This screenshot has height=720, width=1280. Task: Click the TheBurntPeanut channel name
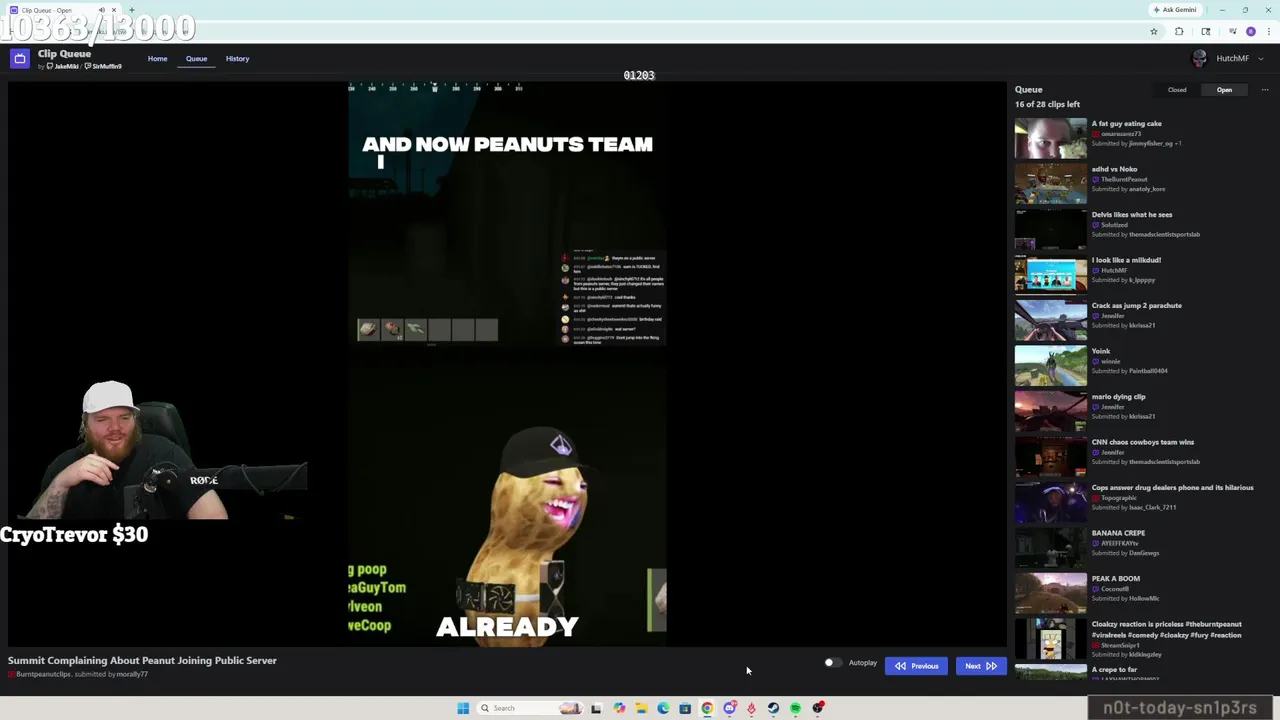pos(1124,179)
